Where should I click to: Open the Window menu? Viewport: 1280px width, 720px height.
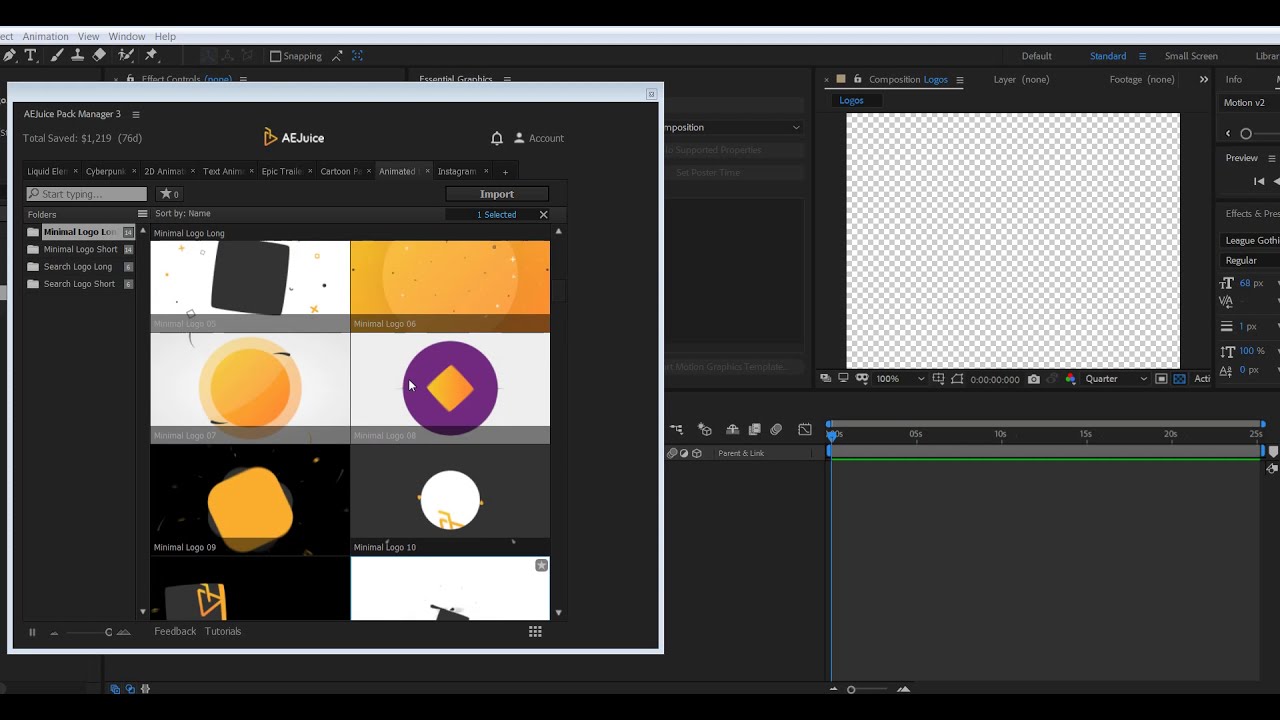pos(127,36)
